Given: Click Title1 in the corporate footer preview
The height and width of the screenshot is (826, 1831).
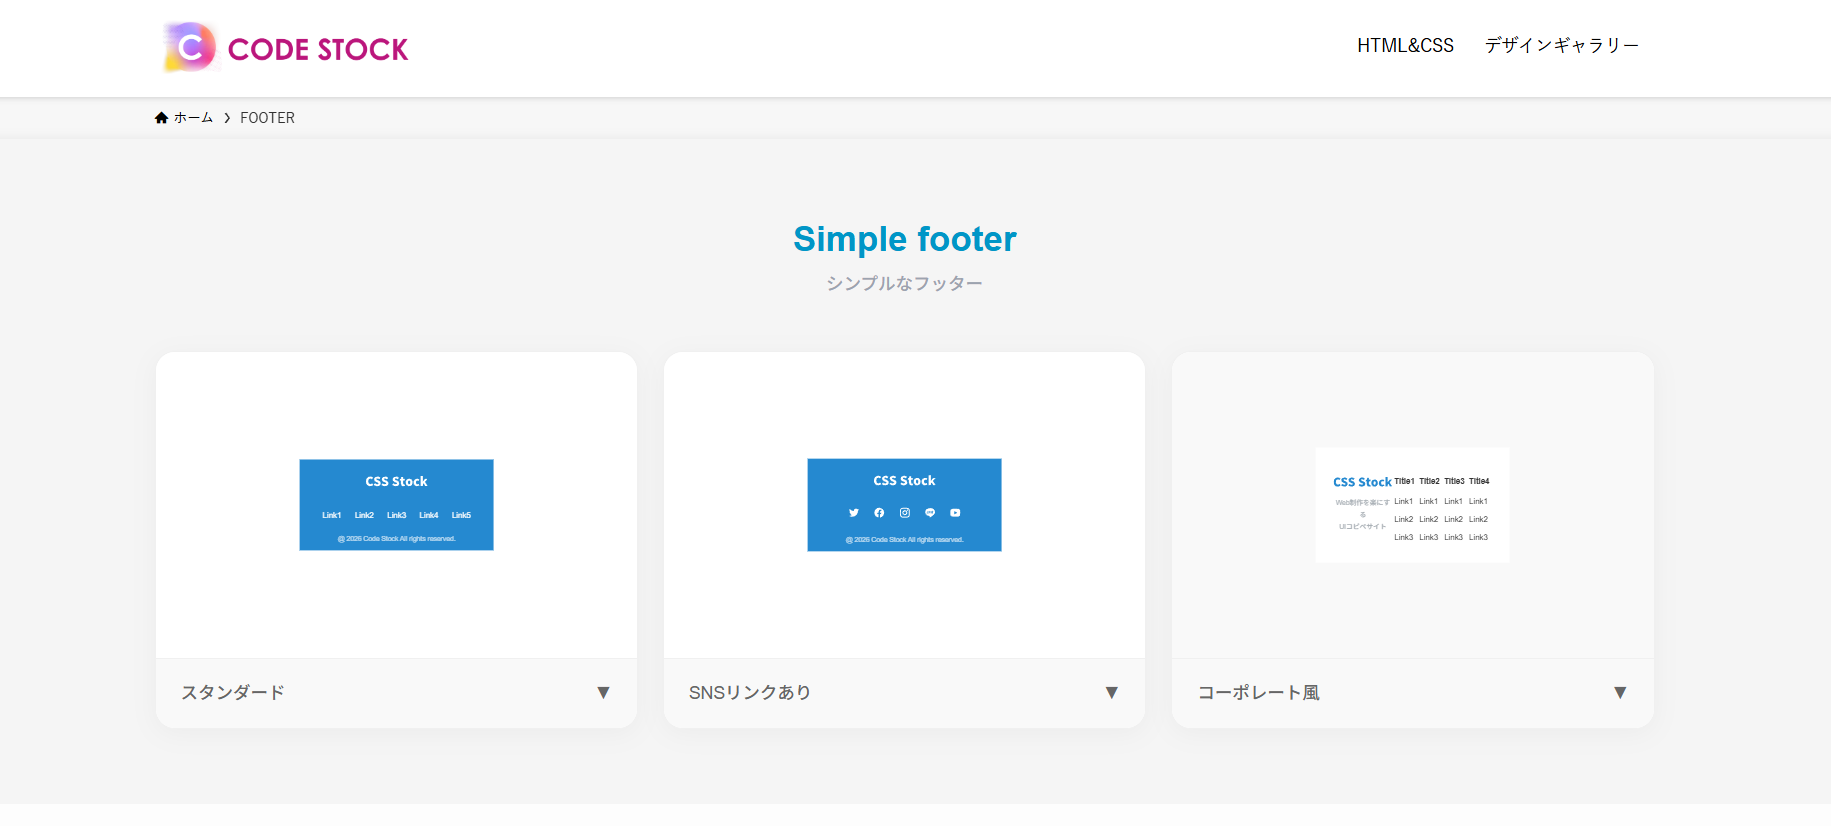Looking at the screenshot, I should pyautogui.click(x=1404, y=481).
